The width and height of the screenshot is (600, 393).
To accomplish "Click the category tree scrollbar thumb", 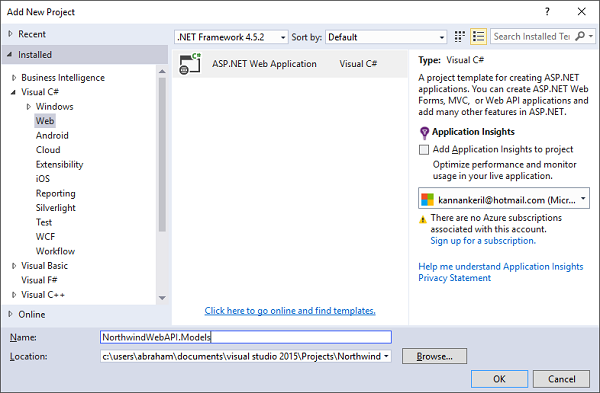I will point(162,155).
